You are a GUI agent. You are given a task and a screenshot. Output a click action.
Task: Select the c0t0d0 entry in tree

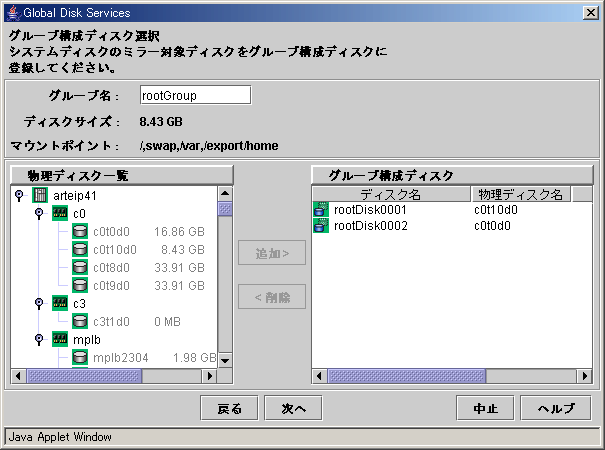[x=112, y=232]
